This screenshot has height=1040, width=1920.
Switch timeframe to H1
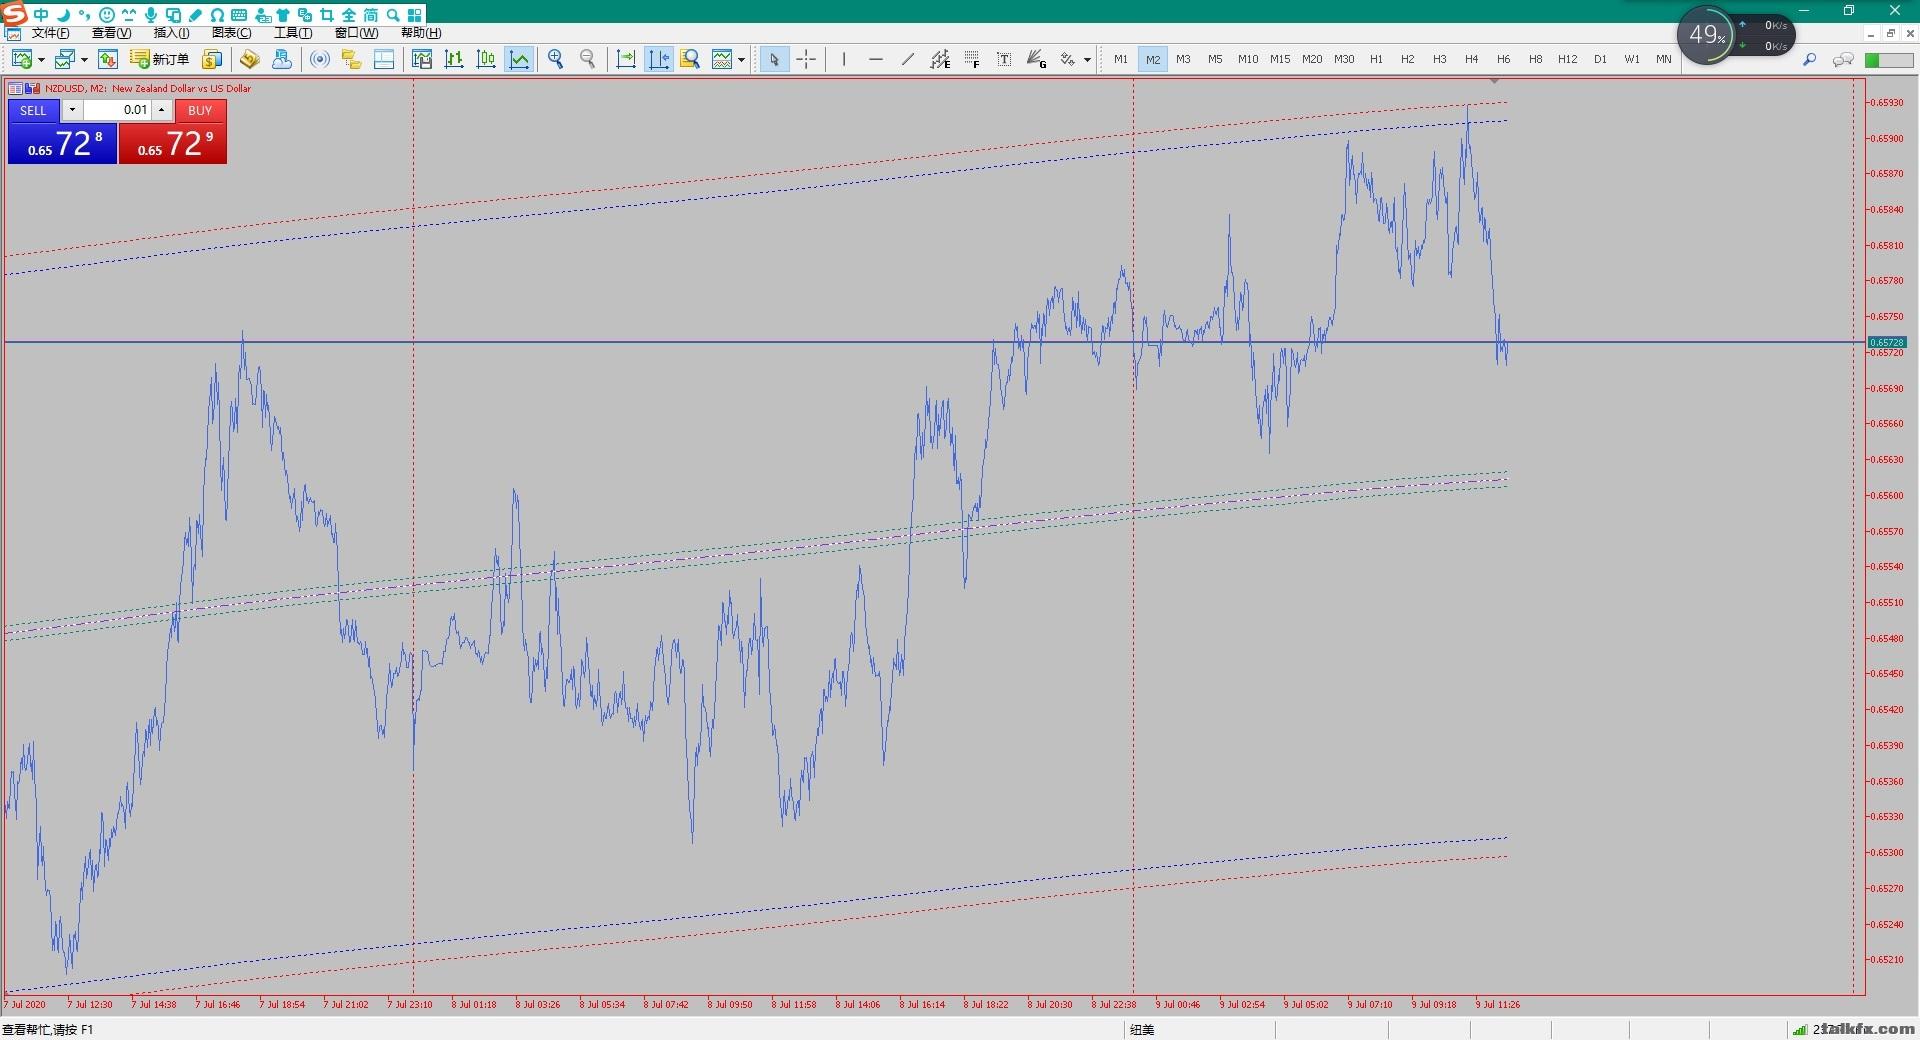point(1376,60)
